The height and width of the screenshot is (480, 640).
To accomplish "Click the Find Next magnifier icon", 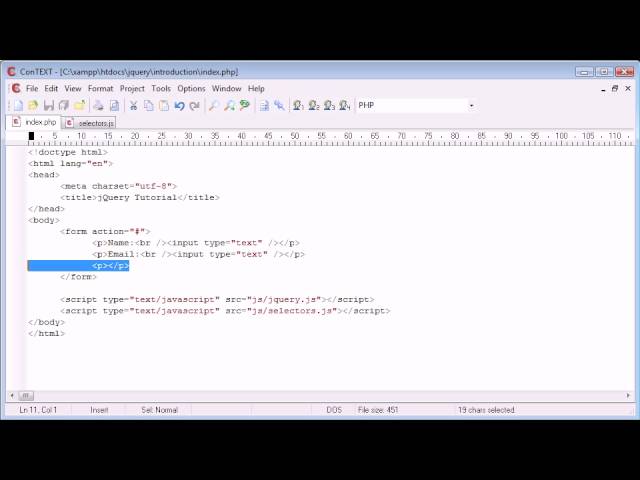I will (229, 106).
